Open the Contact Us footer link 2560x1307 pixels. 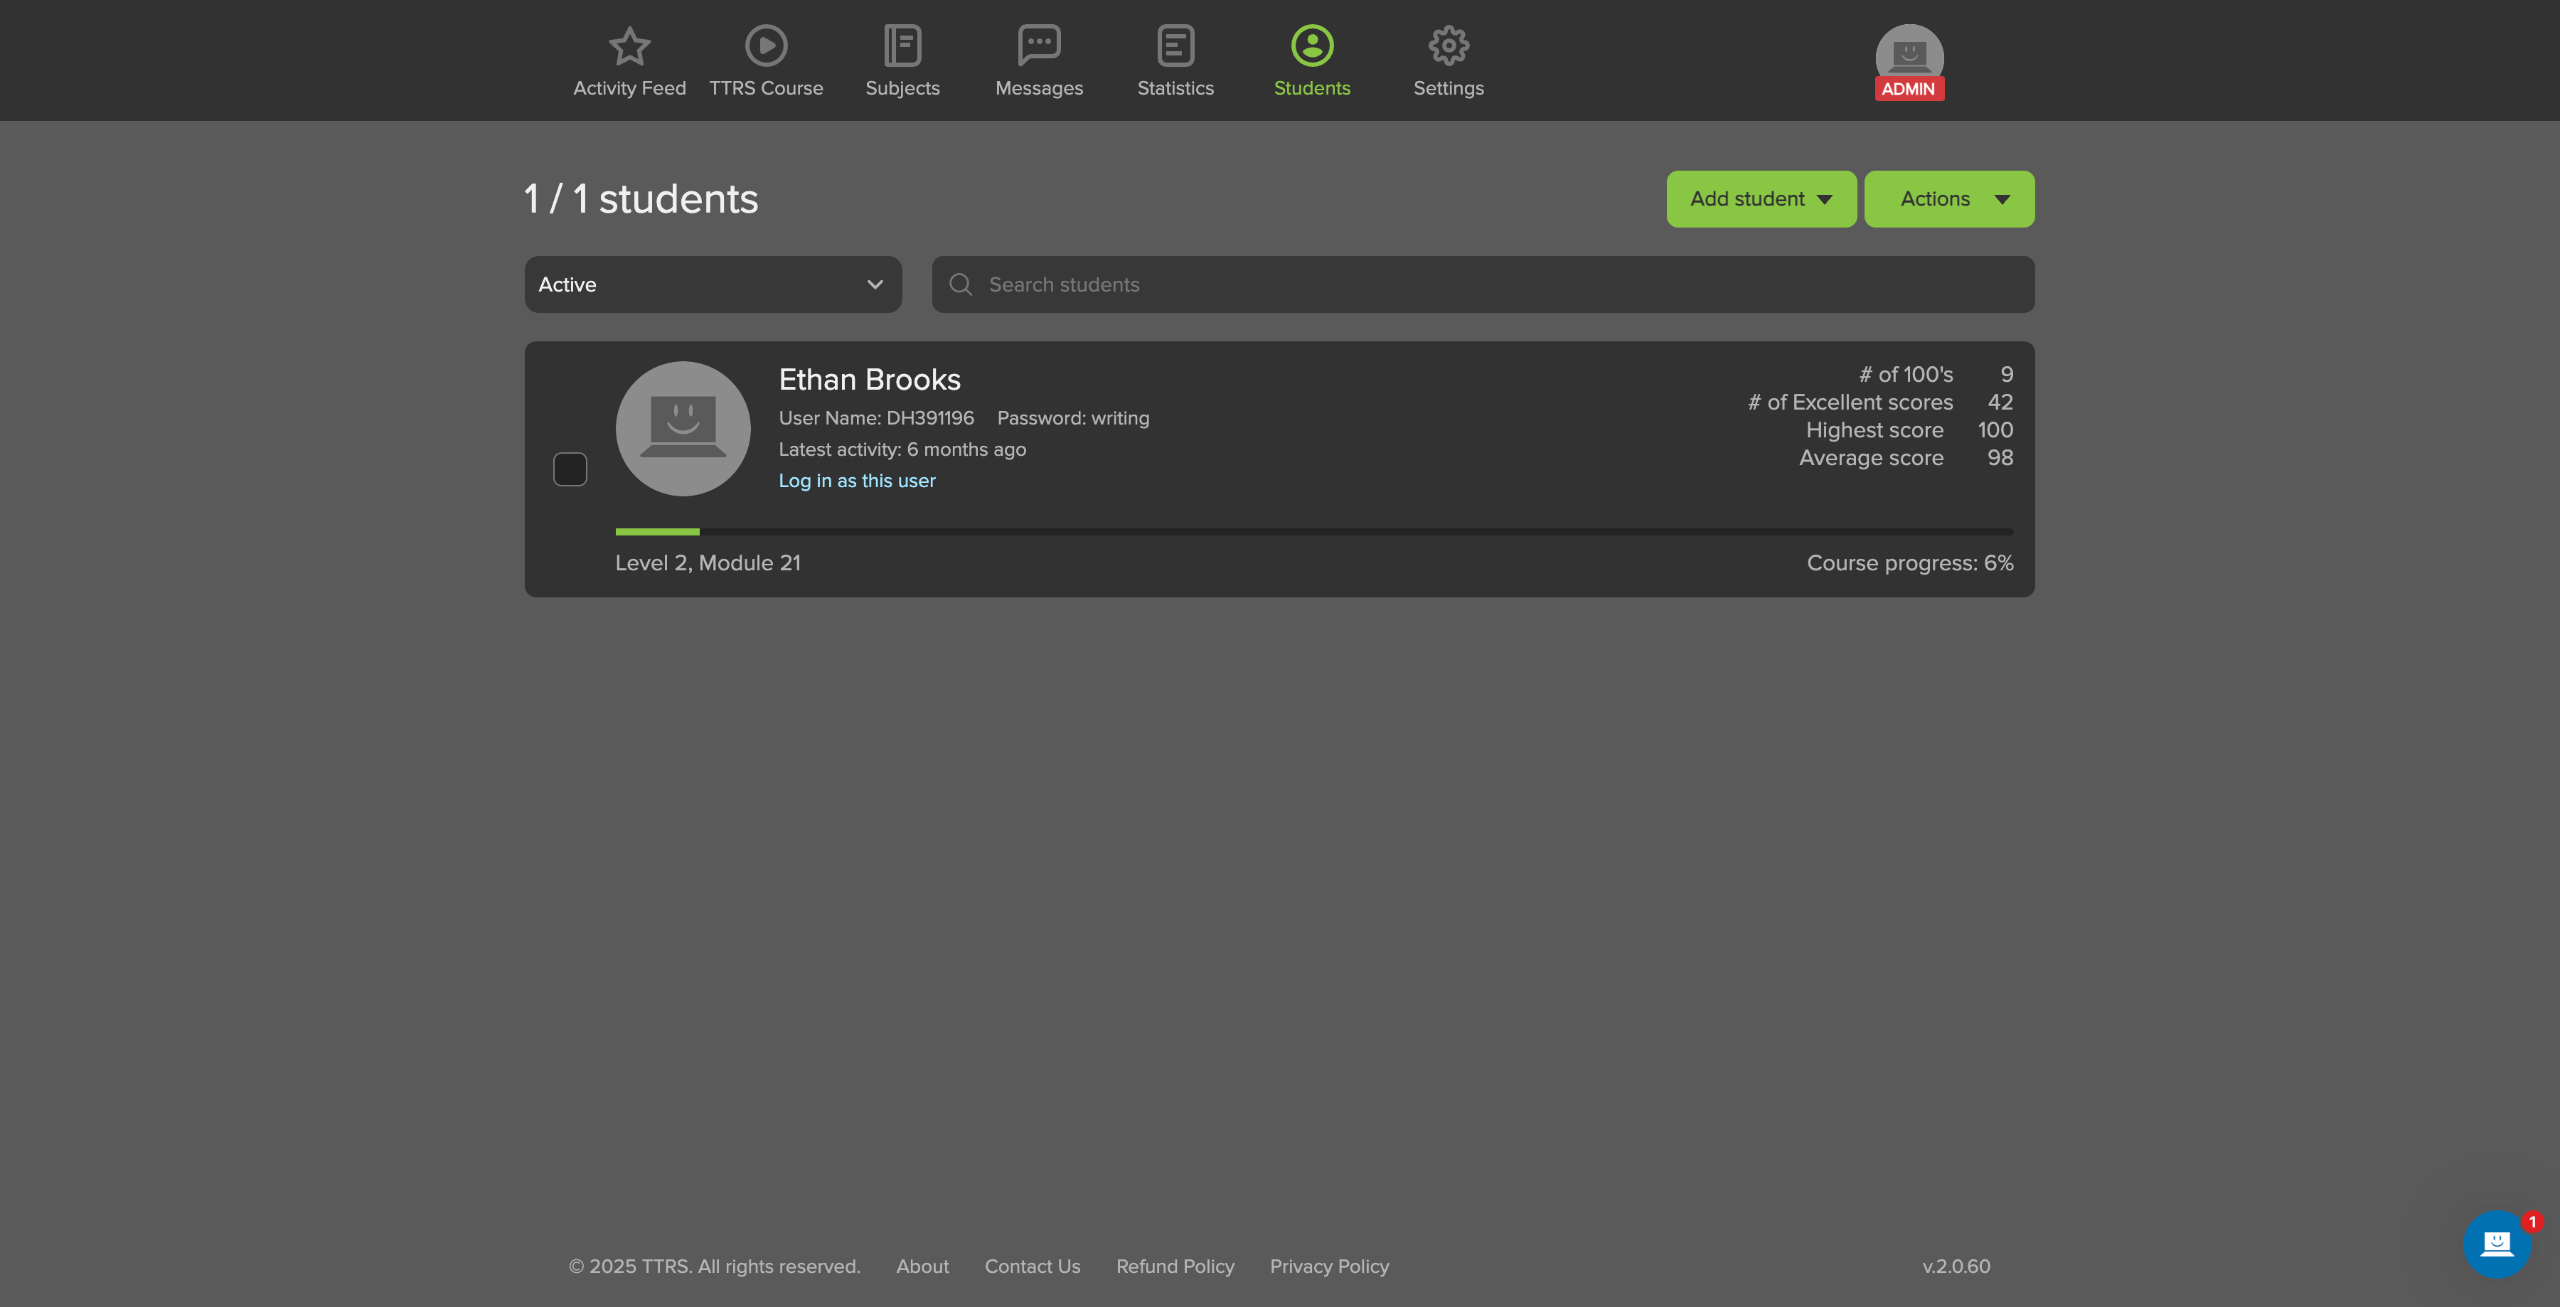(1032, 1266)
